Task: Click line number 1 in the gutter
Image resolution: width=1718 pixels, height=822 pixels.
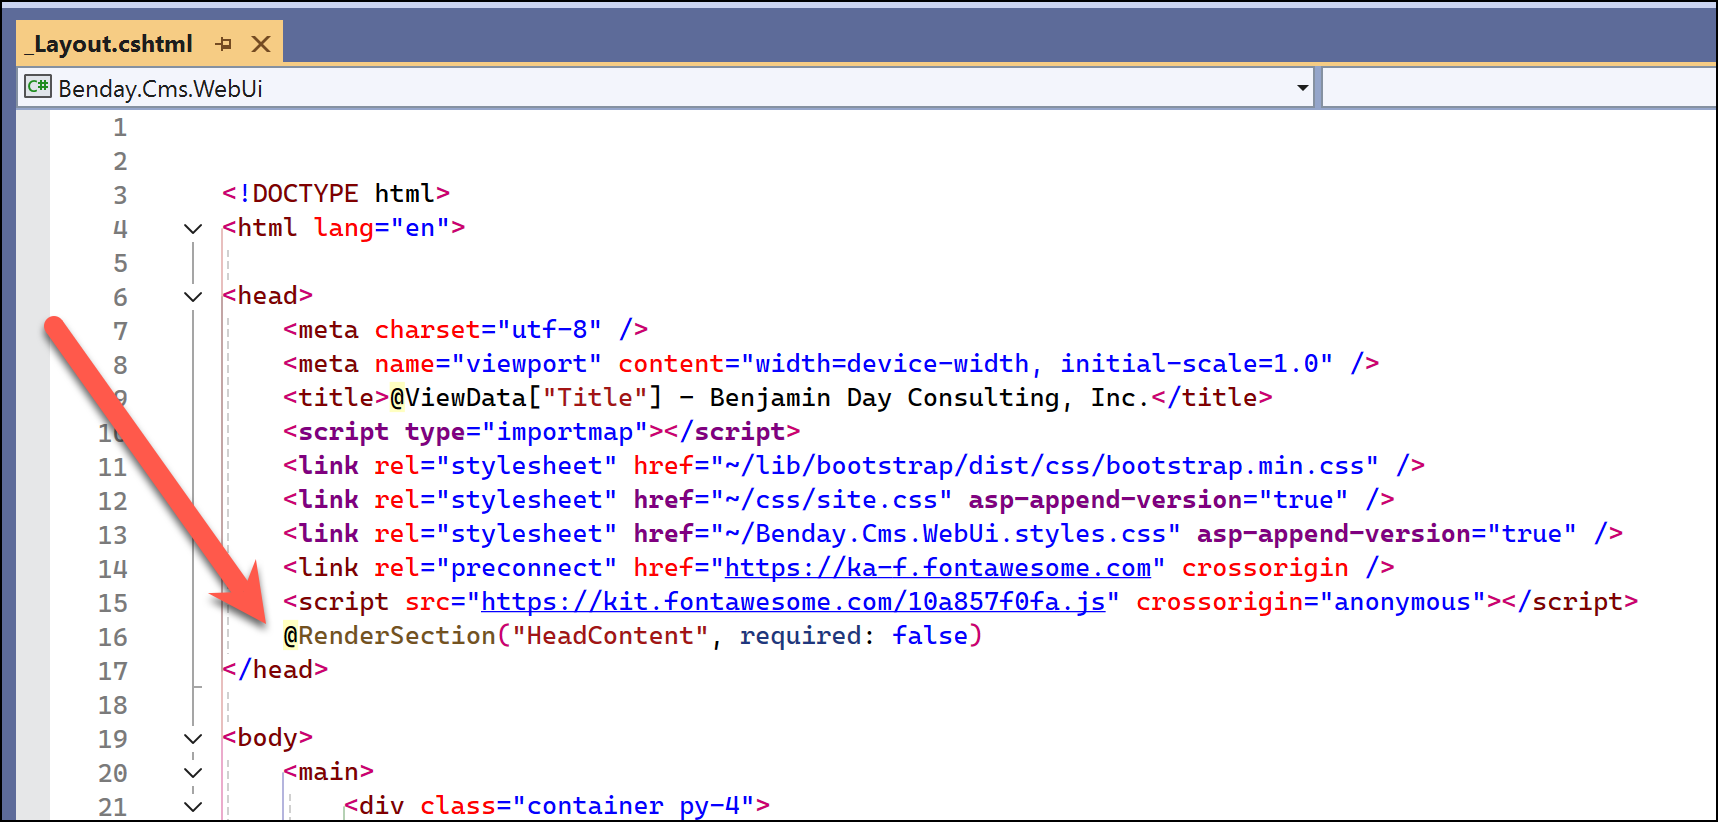Action: (x=120, y=127)
